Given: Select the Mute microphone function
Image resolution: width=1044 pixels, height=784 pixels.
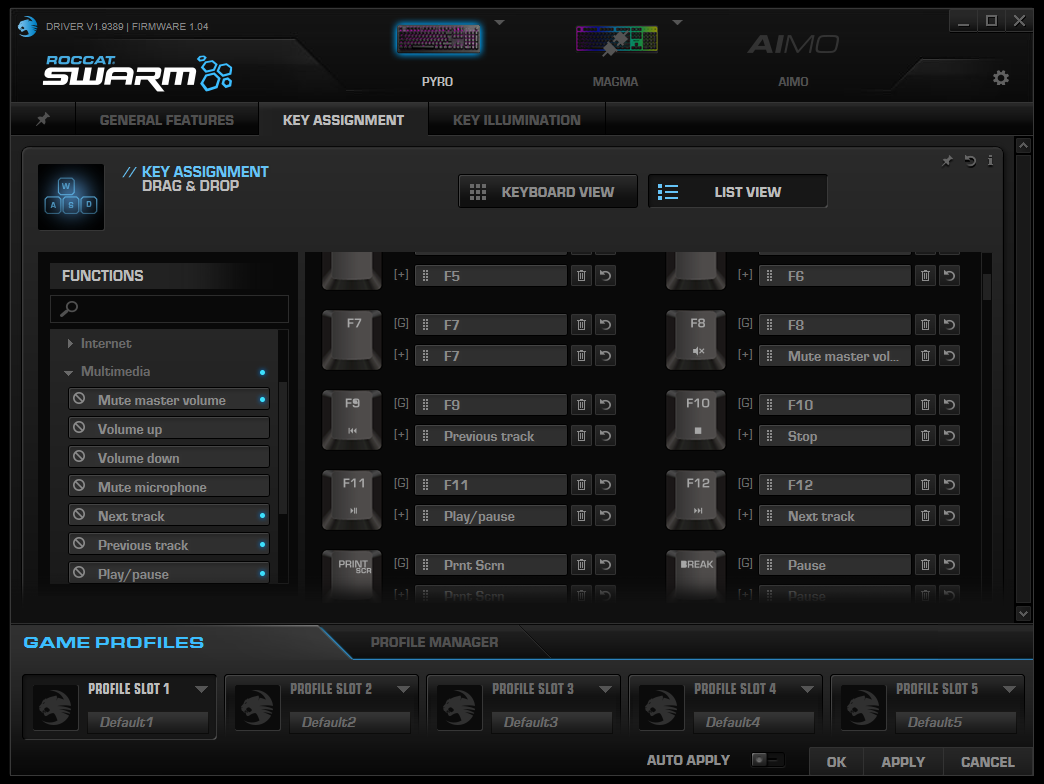Looking at the screenshot, I should [169, 487].
